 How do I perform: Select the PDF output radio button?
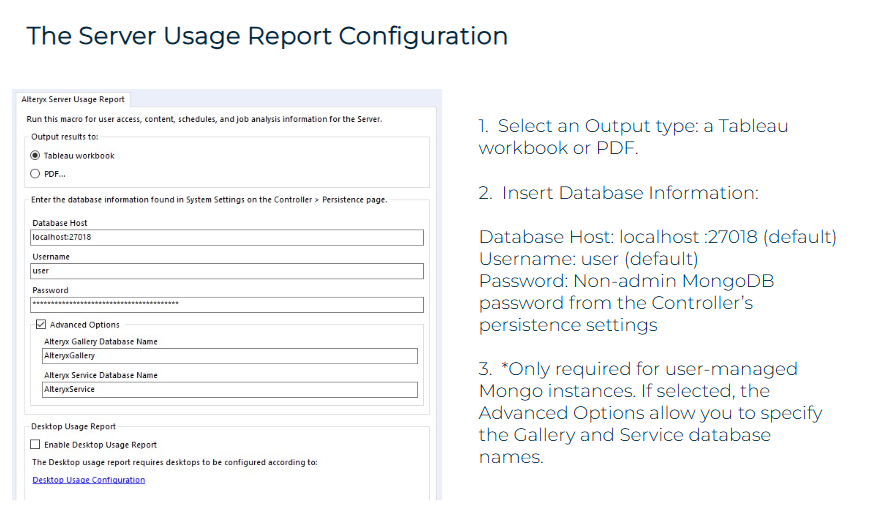coord(36,173)
